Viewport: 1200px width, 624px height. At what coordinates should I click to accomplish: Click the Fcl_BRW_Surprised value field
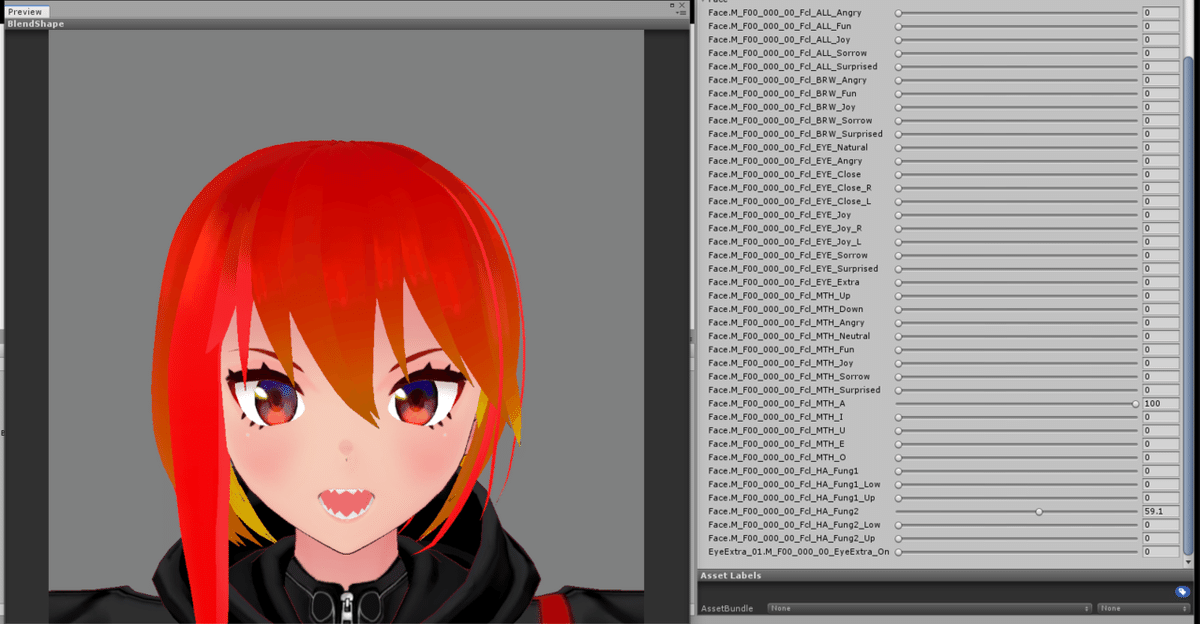(x=1161, y=134)
